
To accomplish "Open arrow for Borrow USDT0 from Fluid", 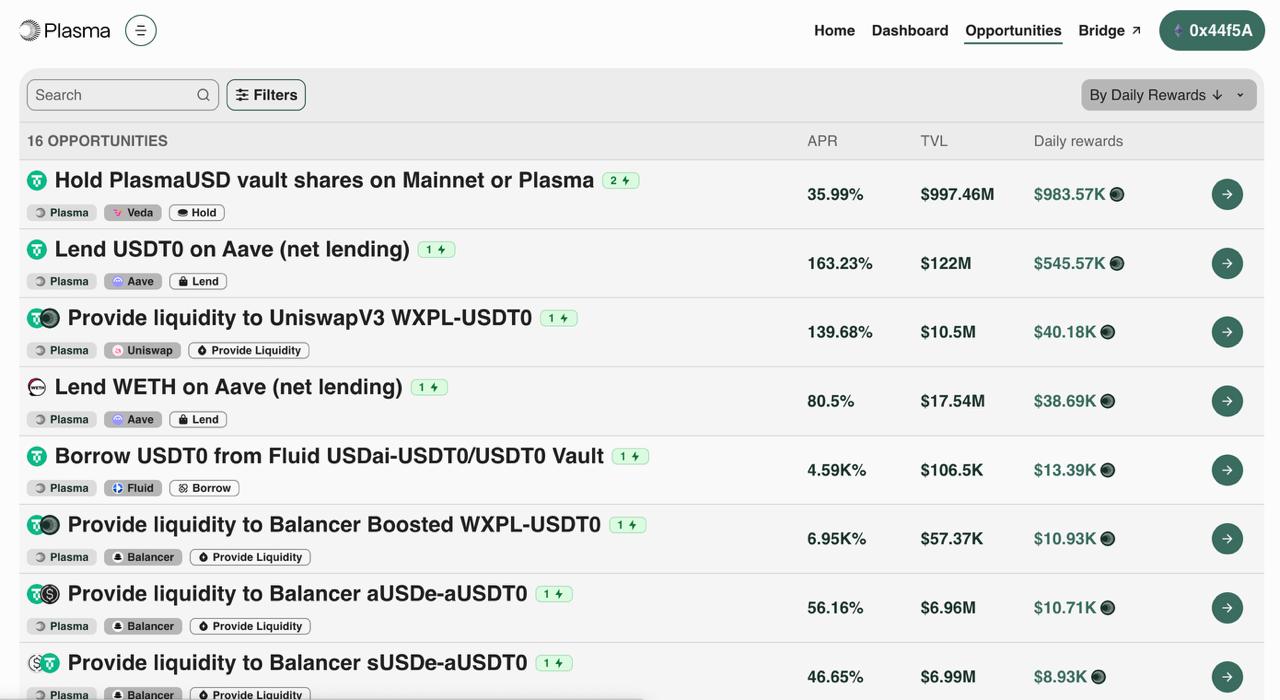I will pos(1227,470).
